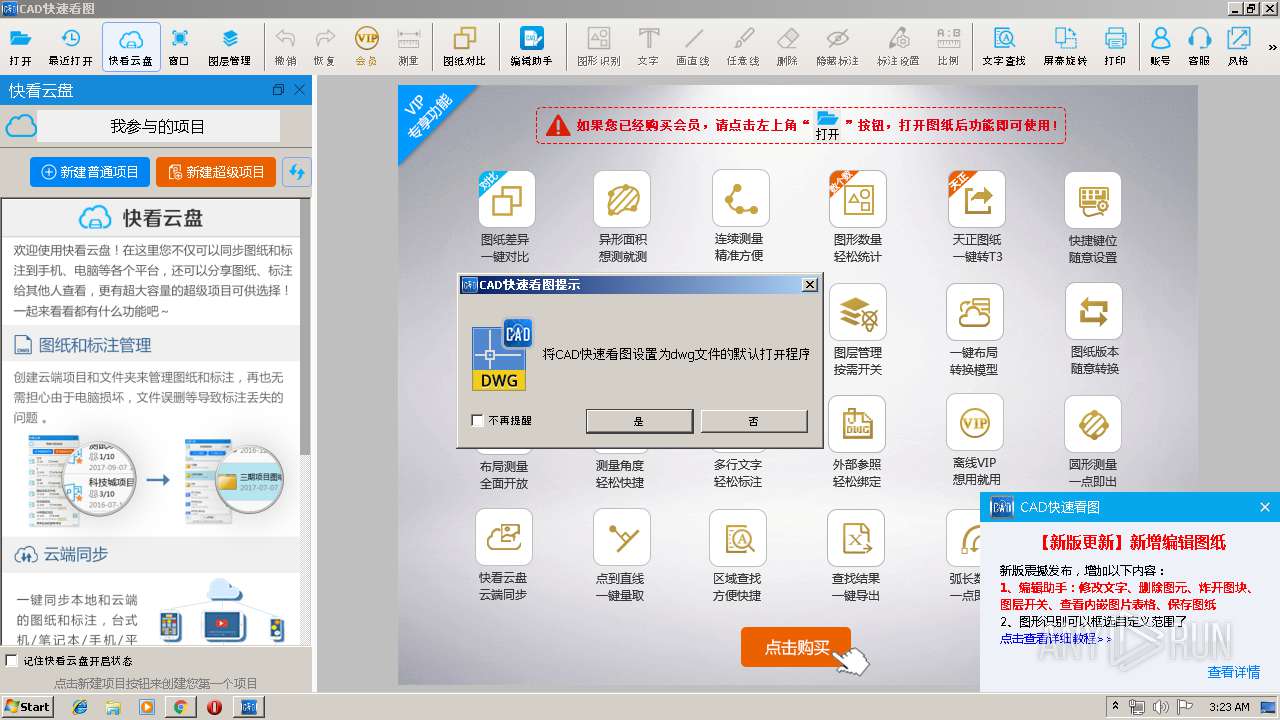Screen dimensions: 1280x720
Task: Open the 最近打开 recent files list
Action: (x=71, y=47)
